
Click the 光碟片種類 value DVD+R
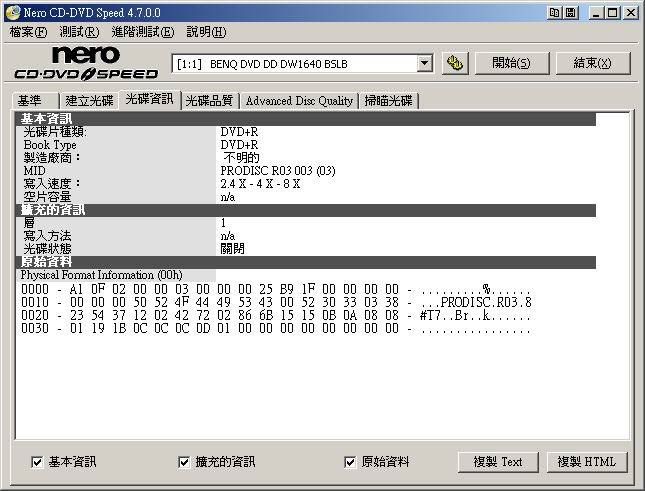(239, 132)
